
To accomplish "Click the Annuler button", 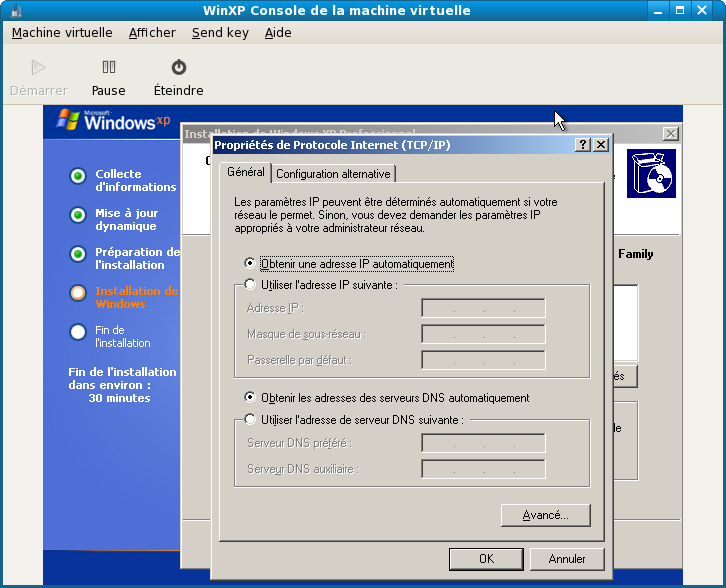I will coord(567,559).
